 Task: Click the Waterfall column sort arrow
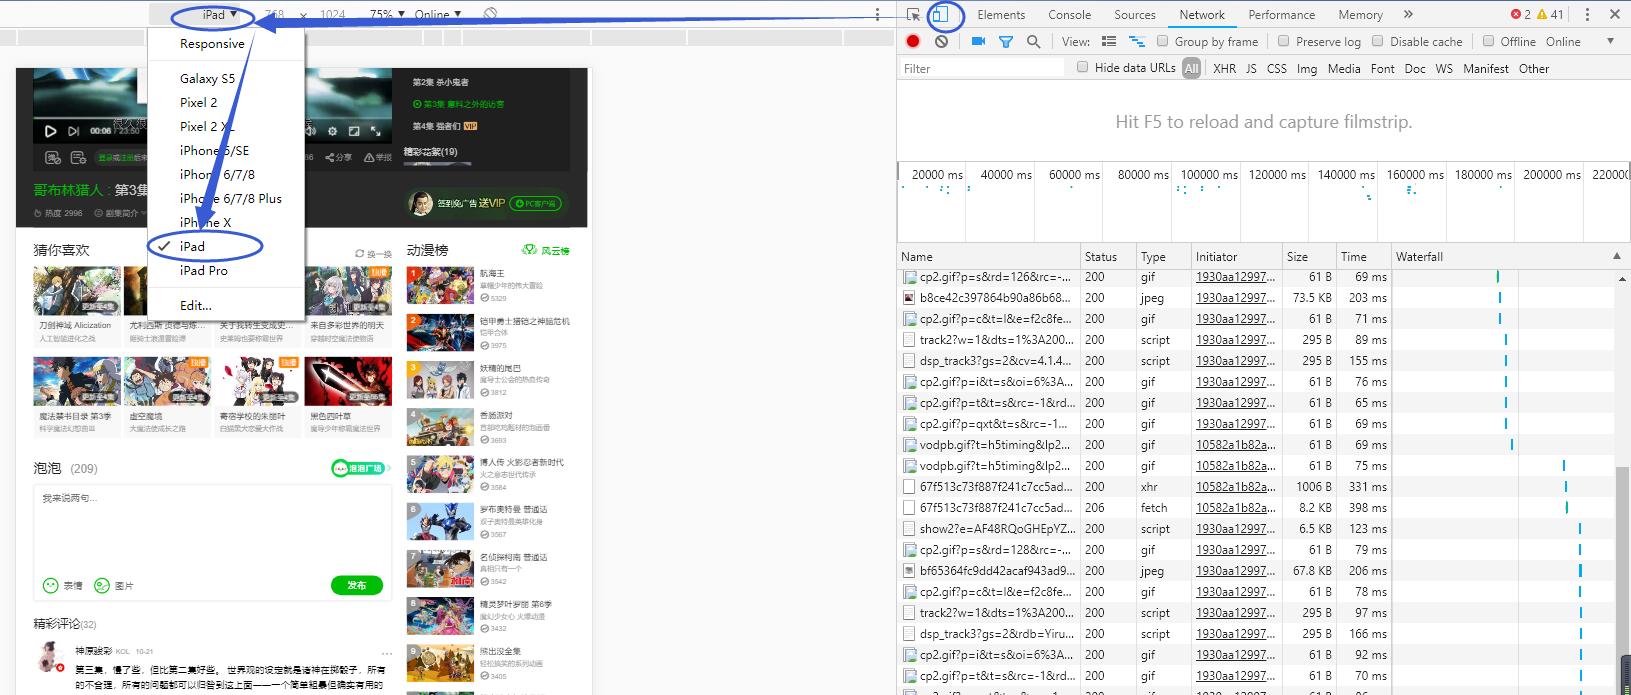[1617, 257]
